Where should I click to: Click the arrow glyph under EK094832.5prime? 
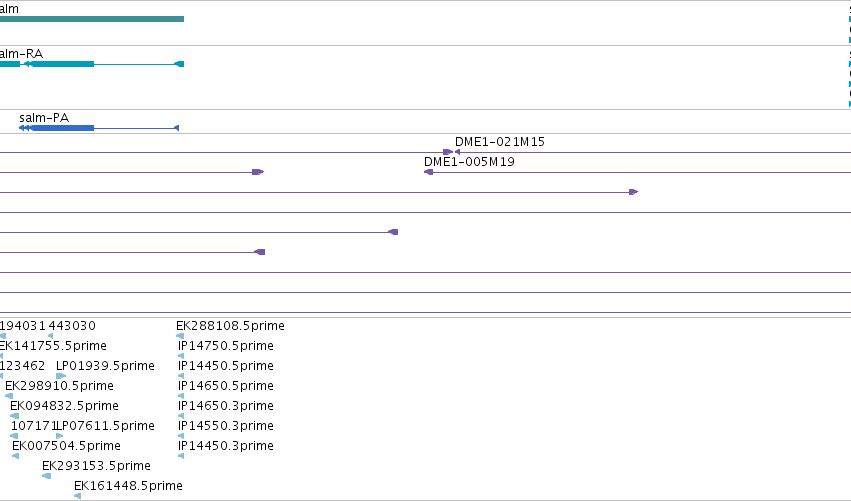[14, 416]
